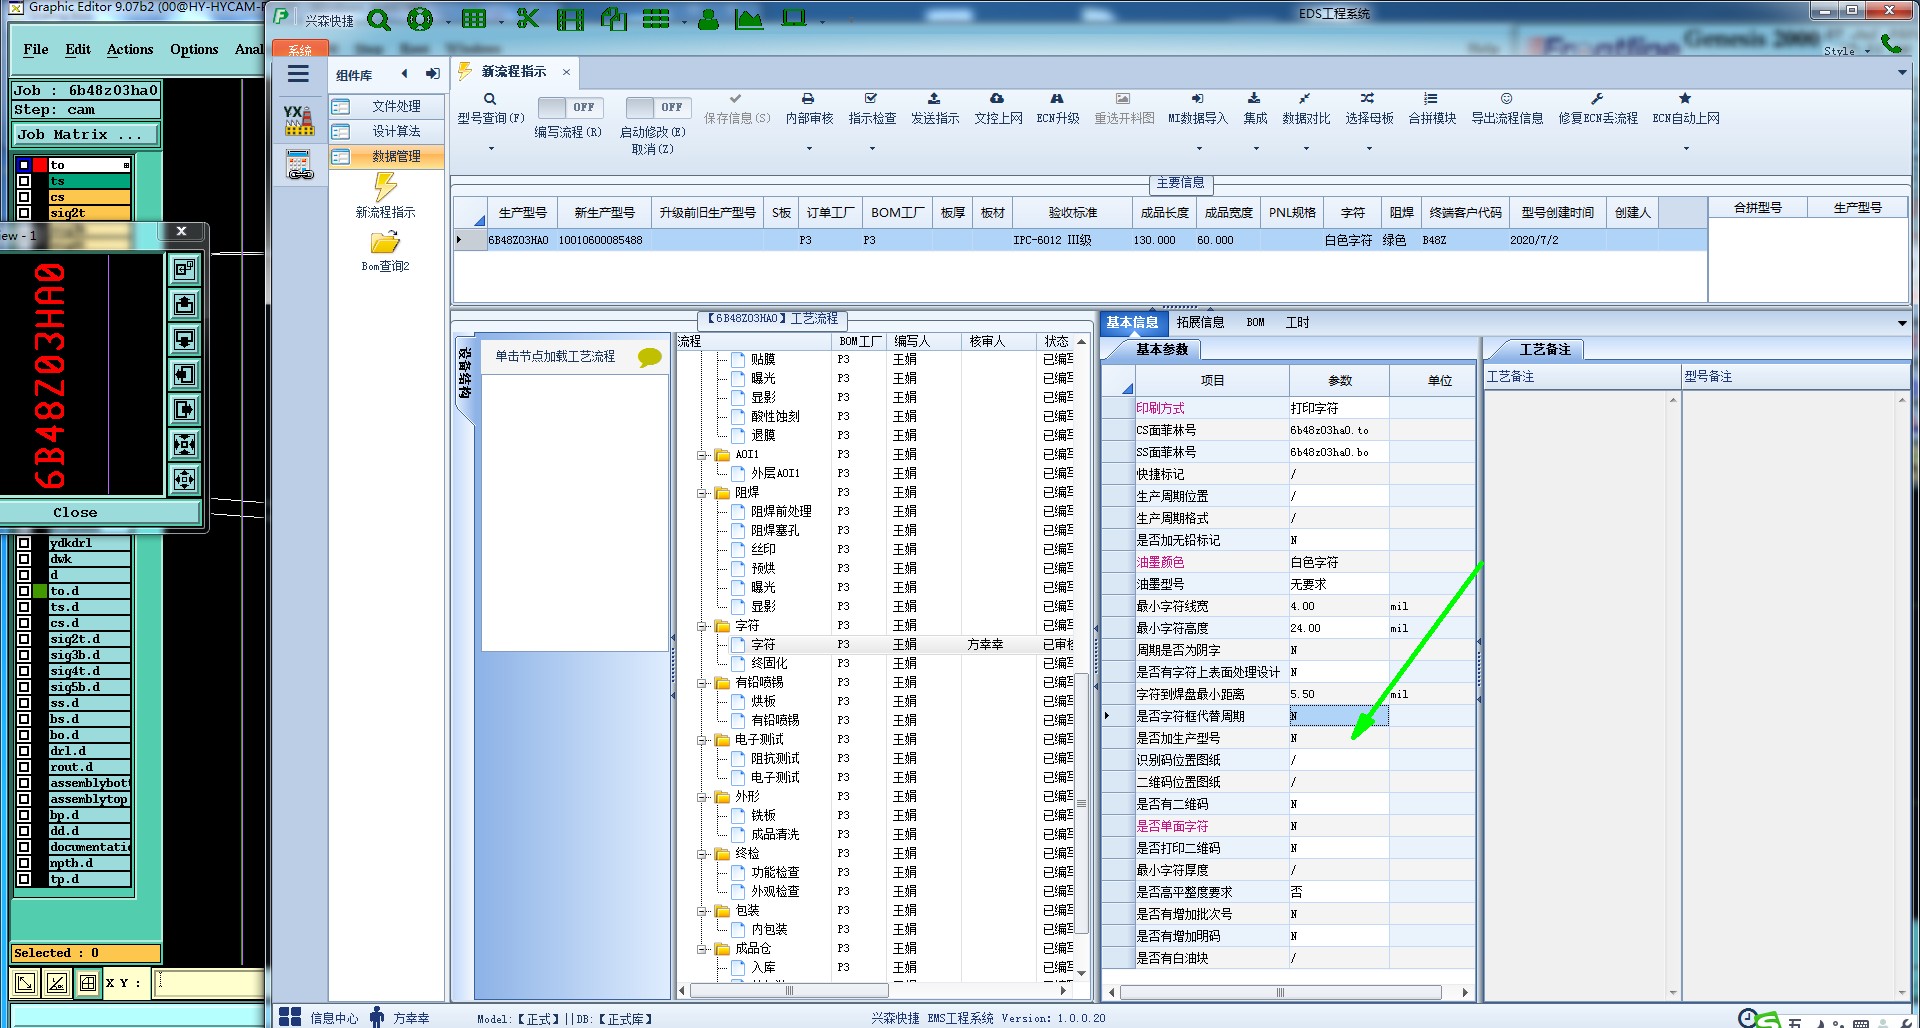Check the box for the rout.d layer
Screen dimensions: 1920x1028
(x=24, y=767)
